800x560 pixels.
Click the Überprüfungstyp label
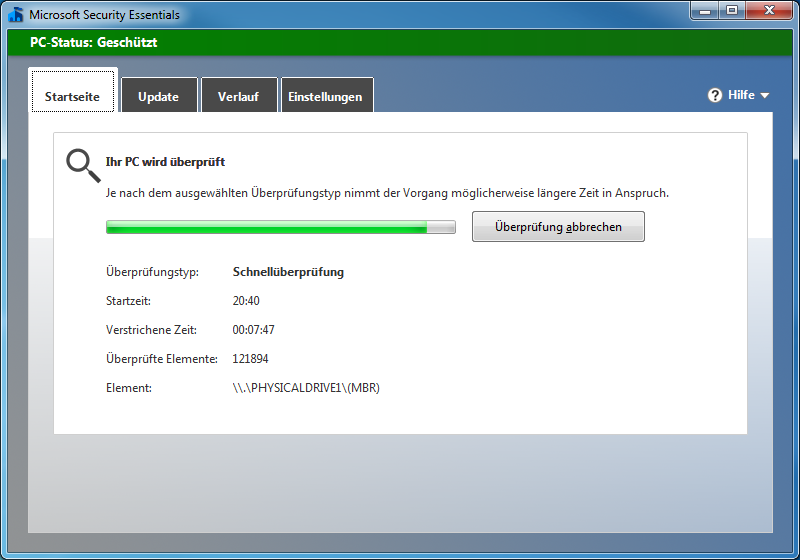152,272
